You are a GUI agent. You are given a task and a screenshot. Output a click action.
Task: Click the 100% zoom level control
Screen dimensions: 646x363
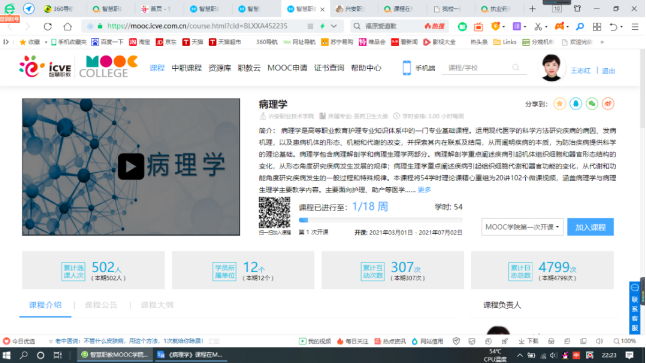[625, 341]
